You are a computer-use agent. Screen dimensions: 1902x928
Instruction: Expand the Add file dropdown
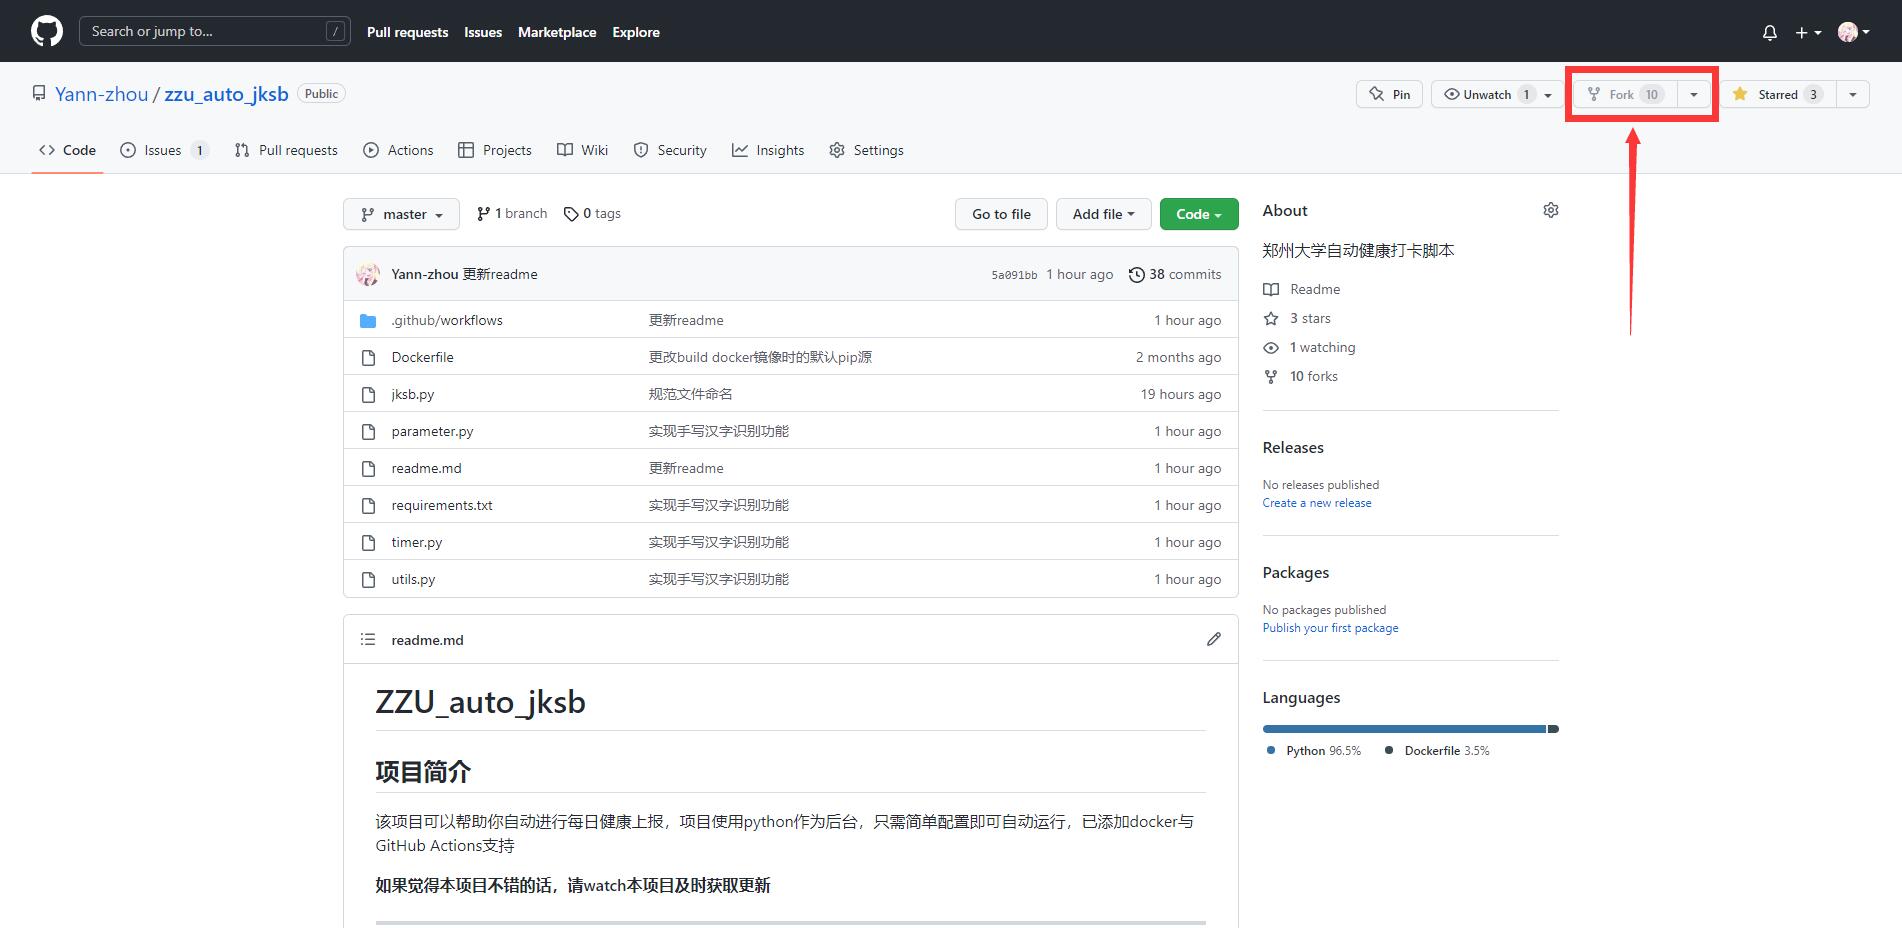1103,214
